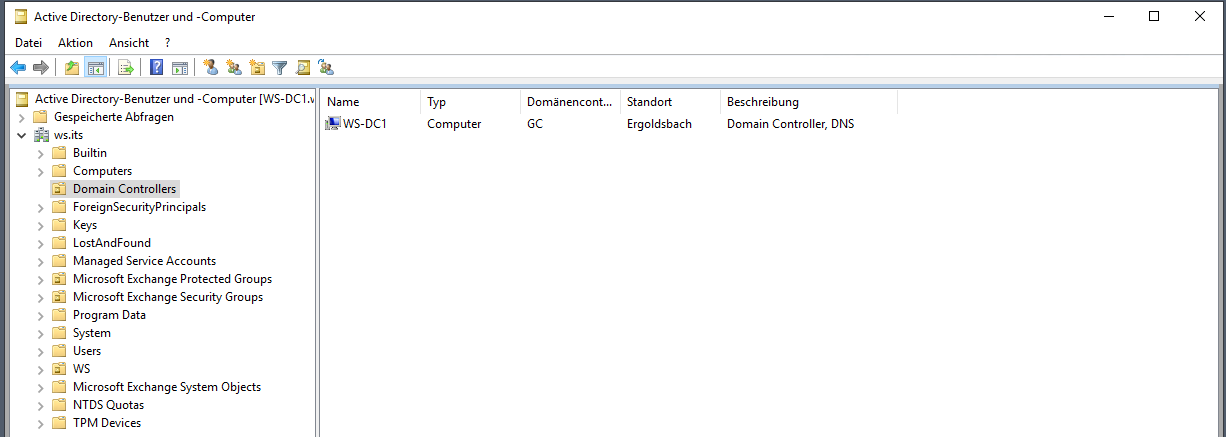
Task: Open the Aktion menu
Action: 75,43
